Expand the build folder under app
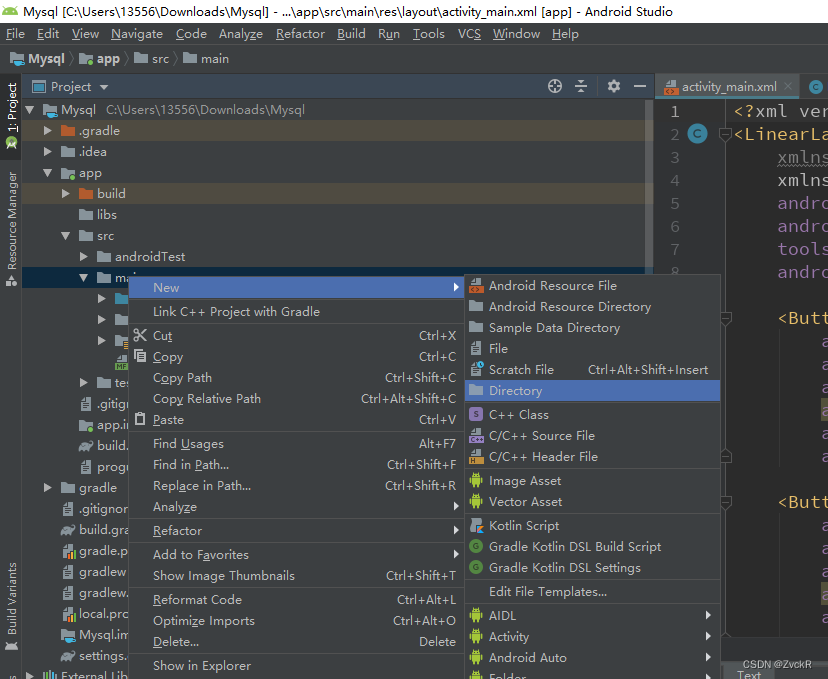Screen dimensions: 828x679 coord(65,193)
